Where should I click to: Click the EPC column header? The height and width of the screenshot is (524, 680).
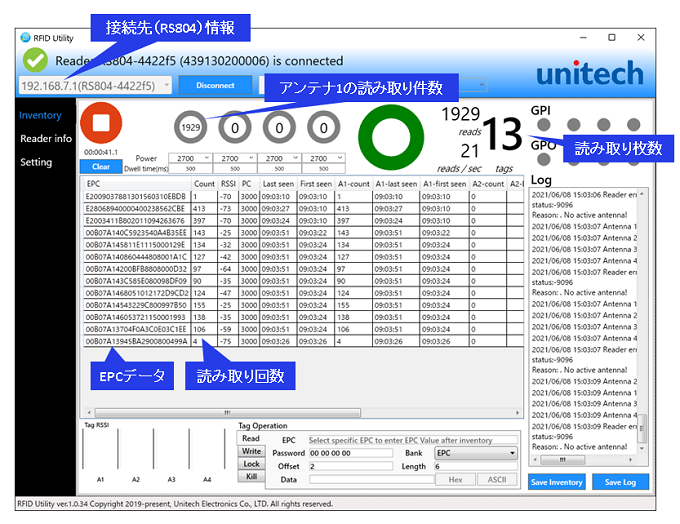(137, 184)
